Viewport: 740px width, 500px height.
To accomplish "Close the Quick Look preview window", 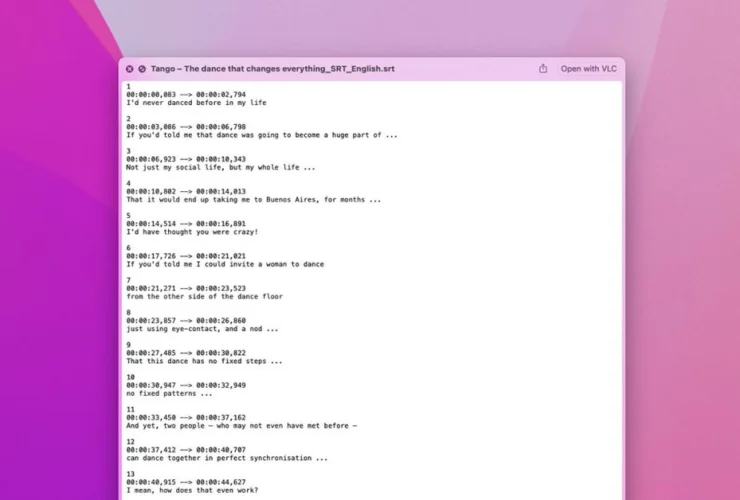I will pos(129,69).
